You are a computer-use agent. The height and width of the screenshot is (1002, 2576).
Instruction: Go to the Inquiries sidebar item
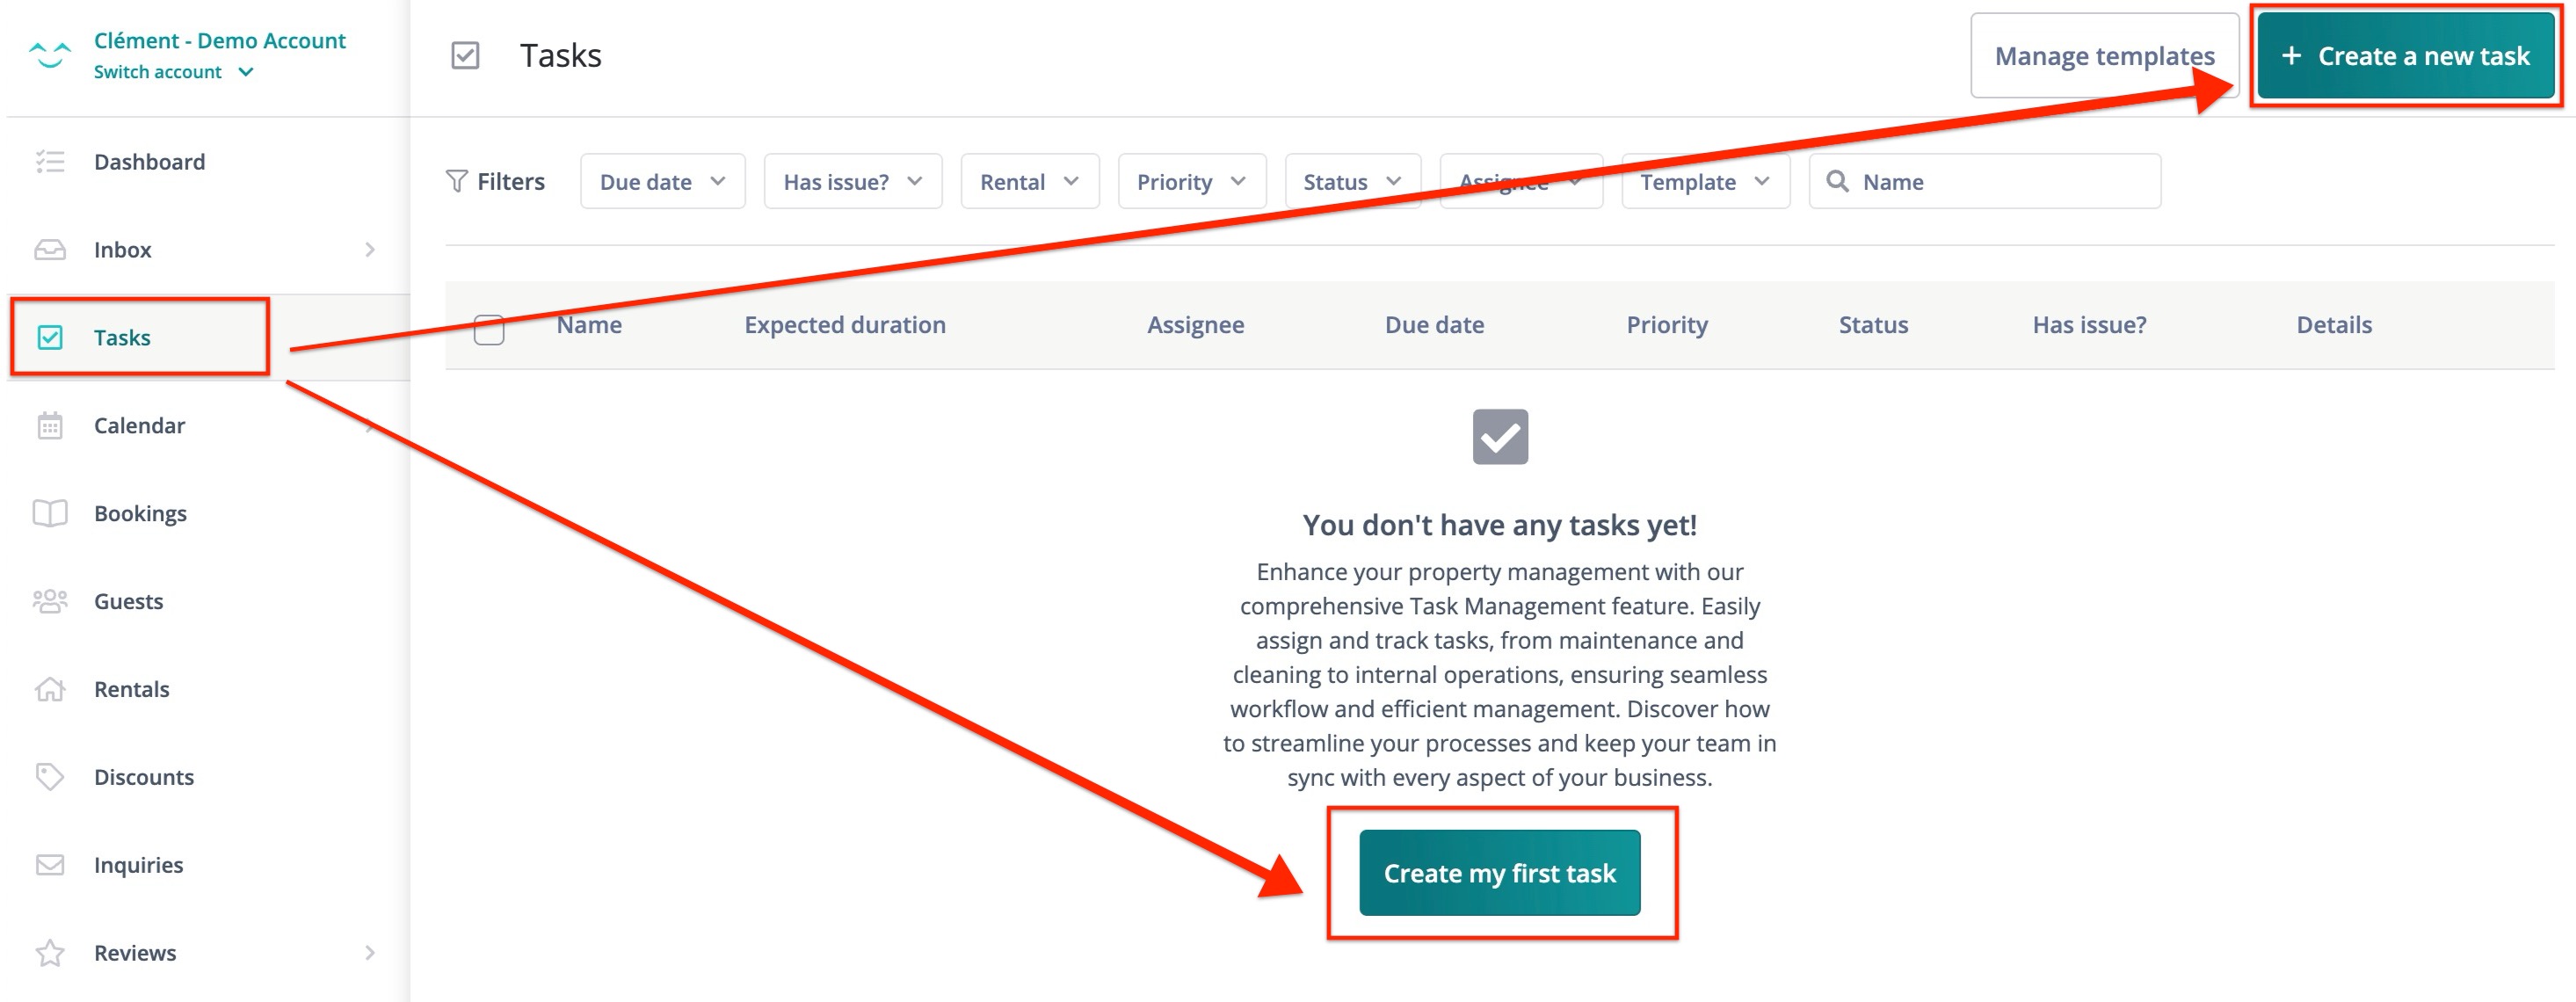(x=138, y=865)
